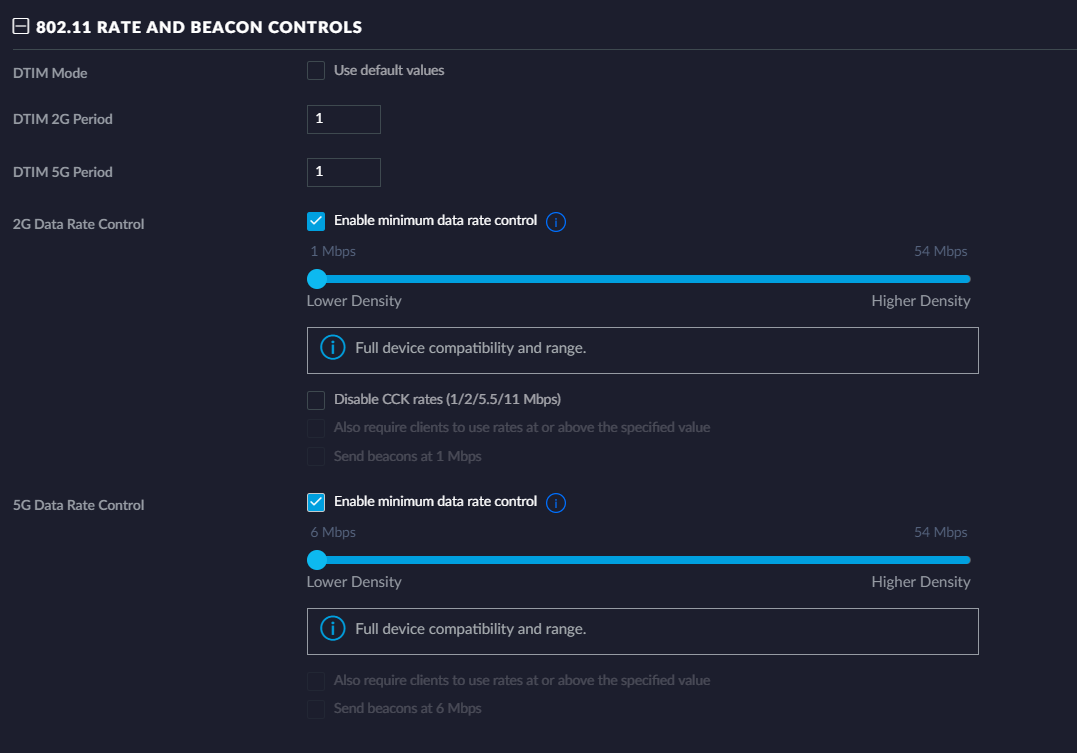Click the 802.11 Rate and Beacon Controls heading
The image size is (1077, 753).
point(198,27)
